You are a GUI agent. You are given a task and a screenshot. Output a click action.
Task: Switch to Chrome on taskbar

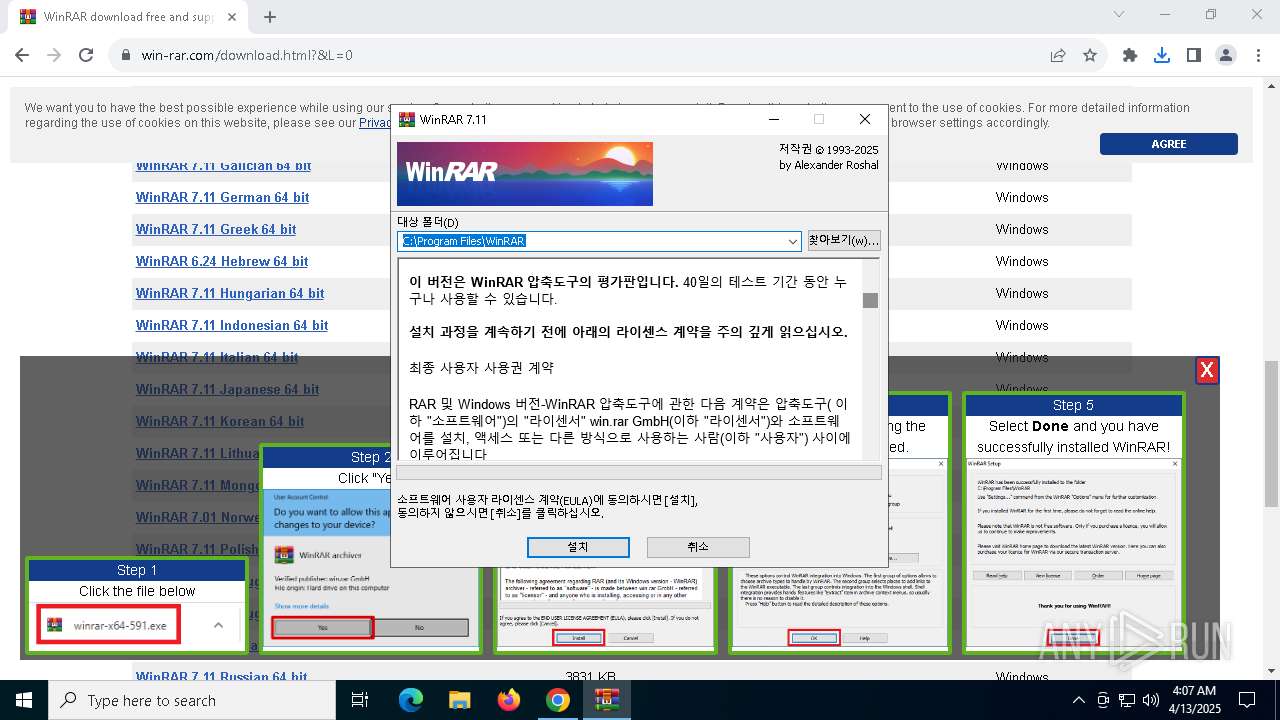(558, 700)
